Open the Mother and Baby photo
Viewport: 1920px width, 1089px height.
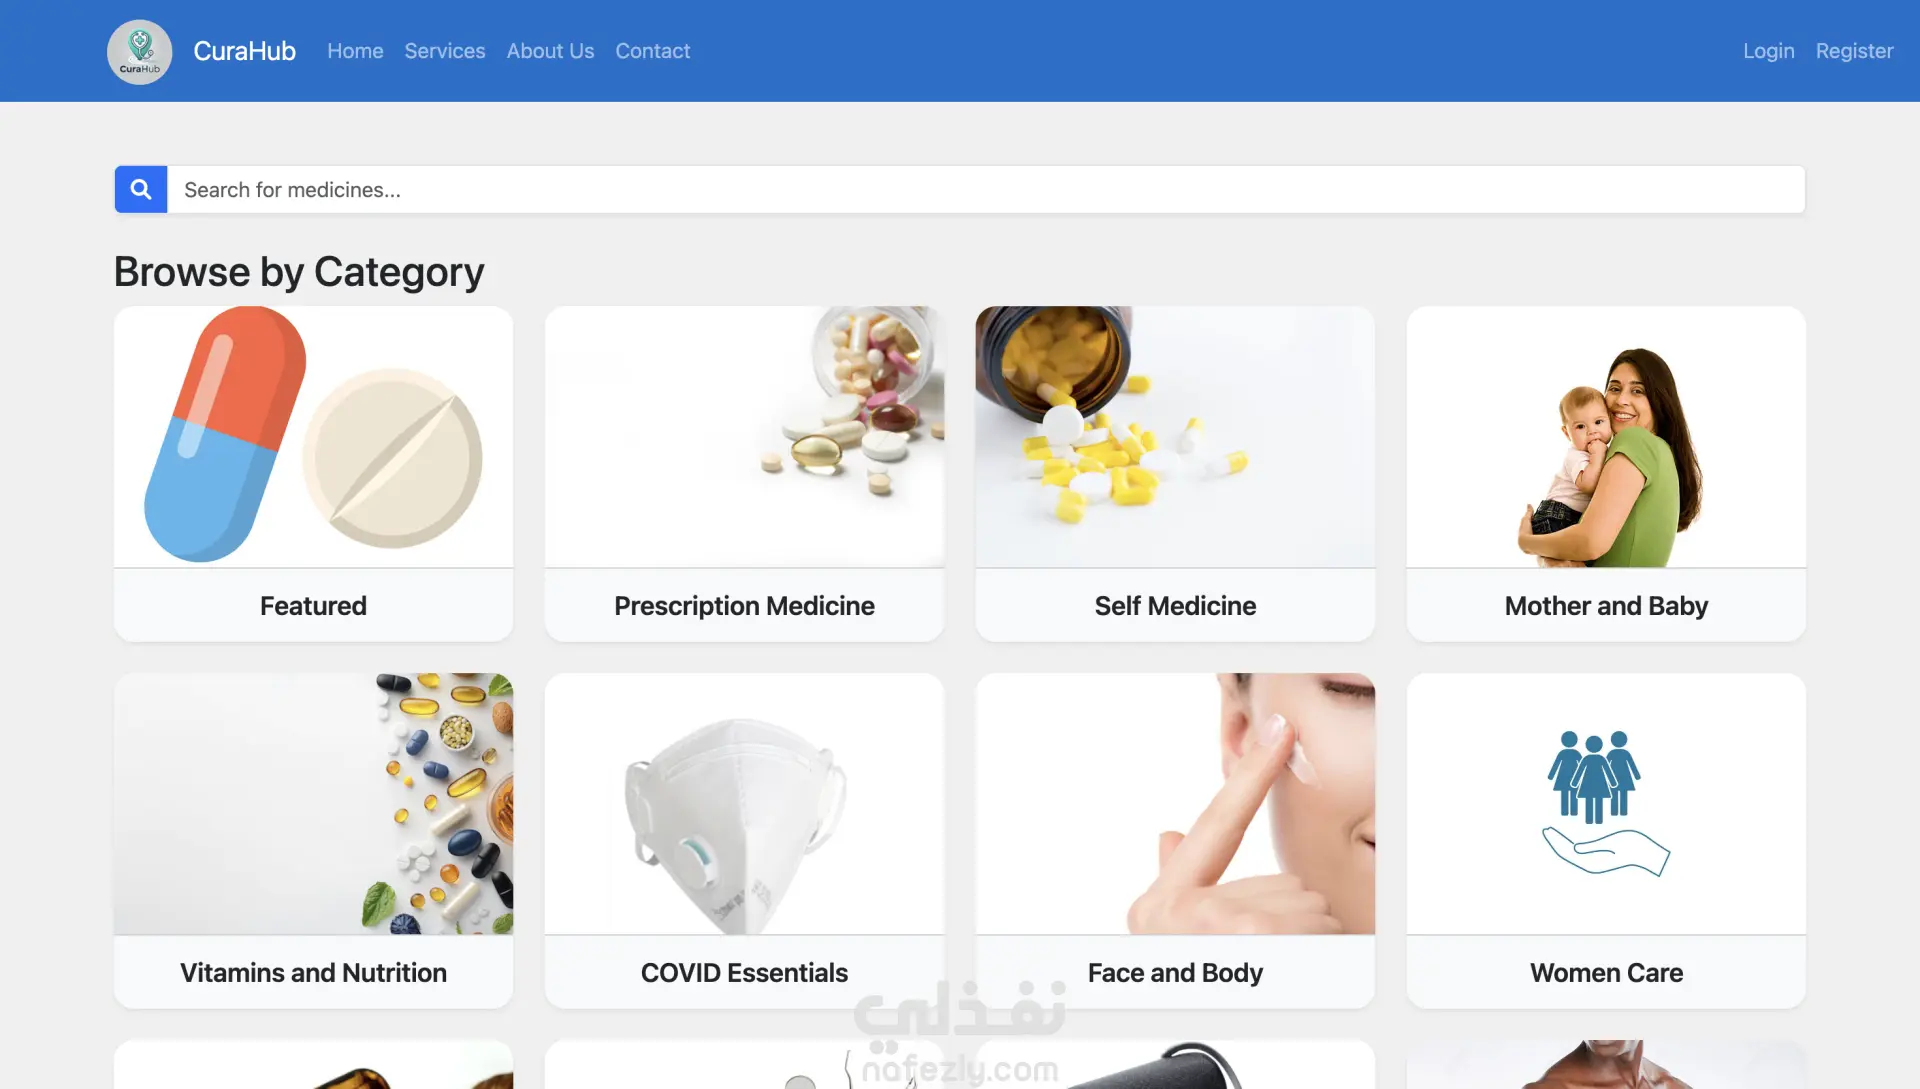click(1606, 436)
